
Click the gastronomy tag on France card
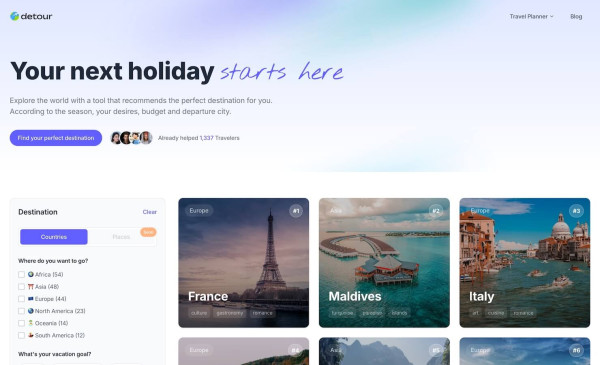(230, 313)
